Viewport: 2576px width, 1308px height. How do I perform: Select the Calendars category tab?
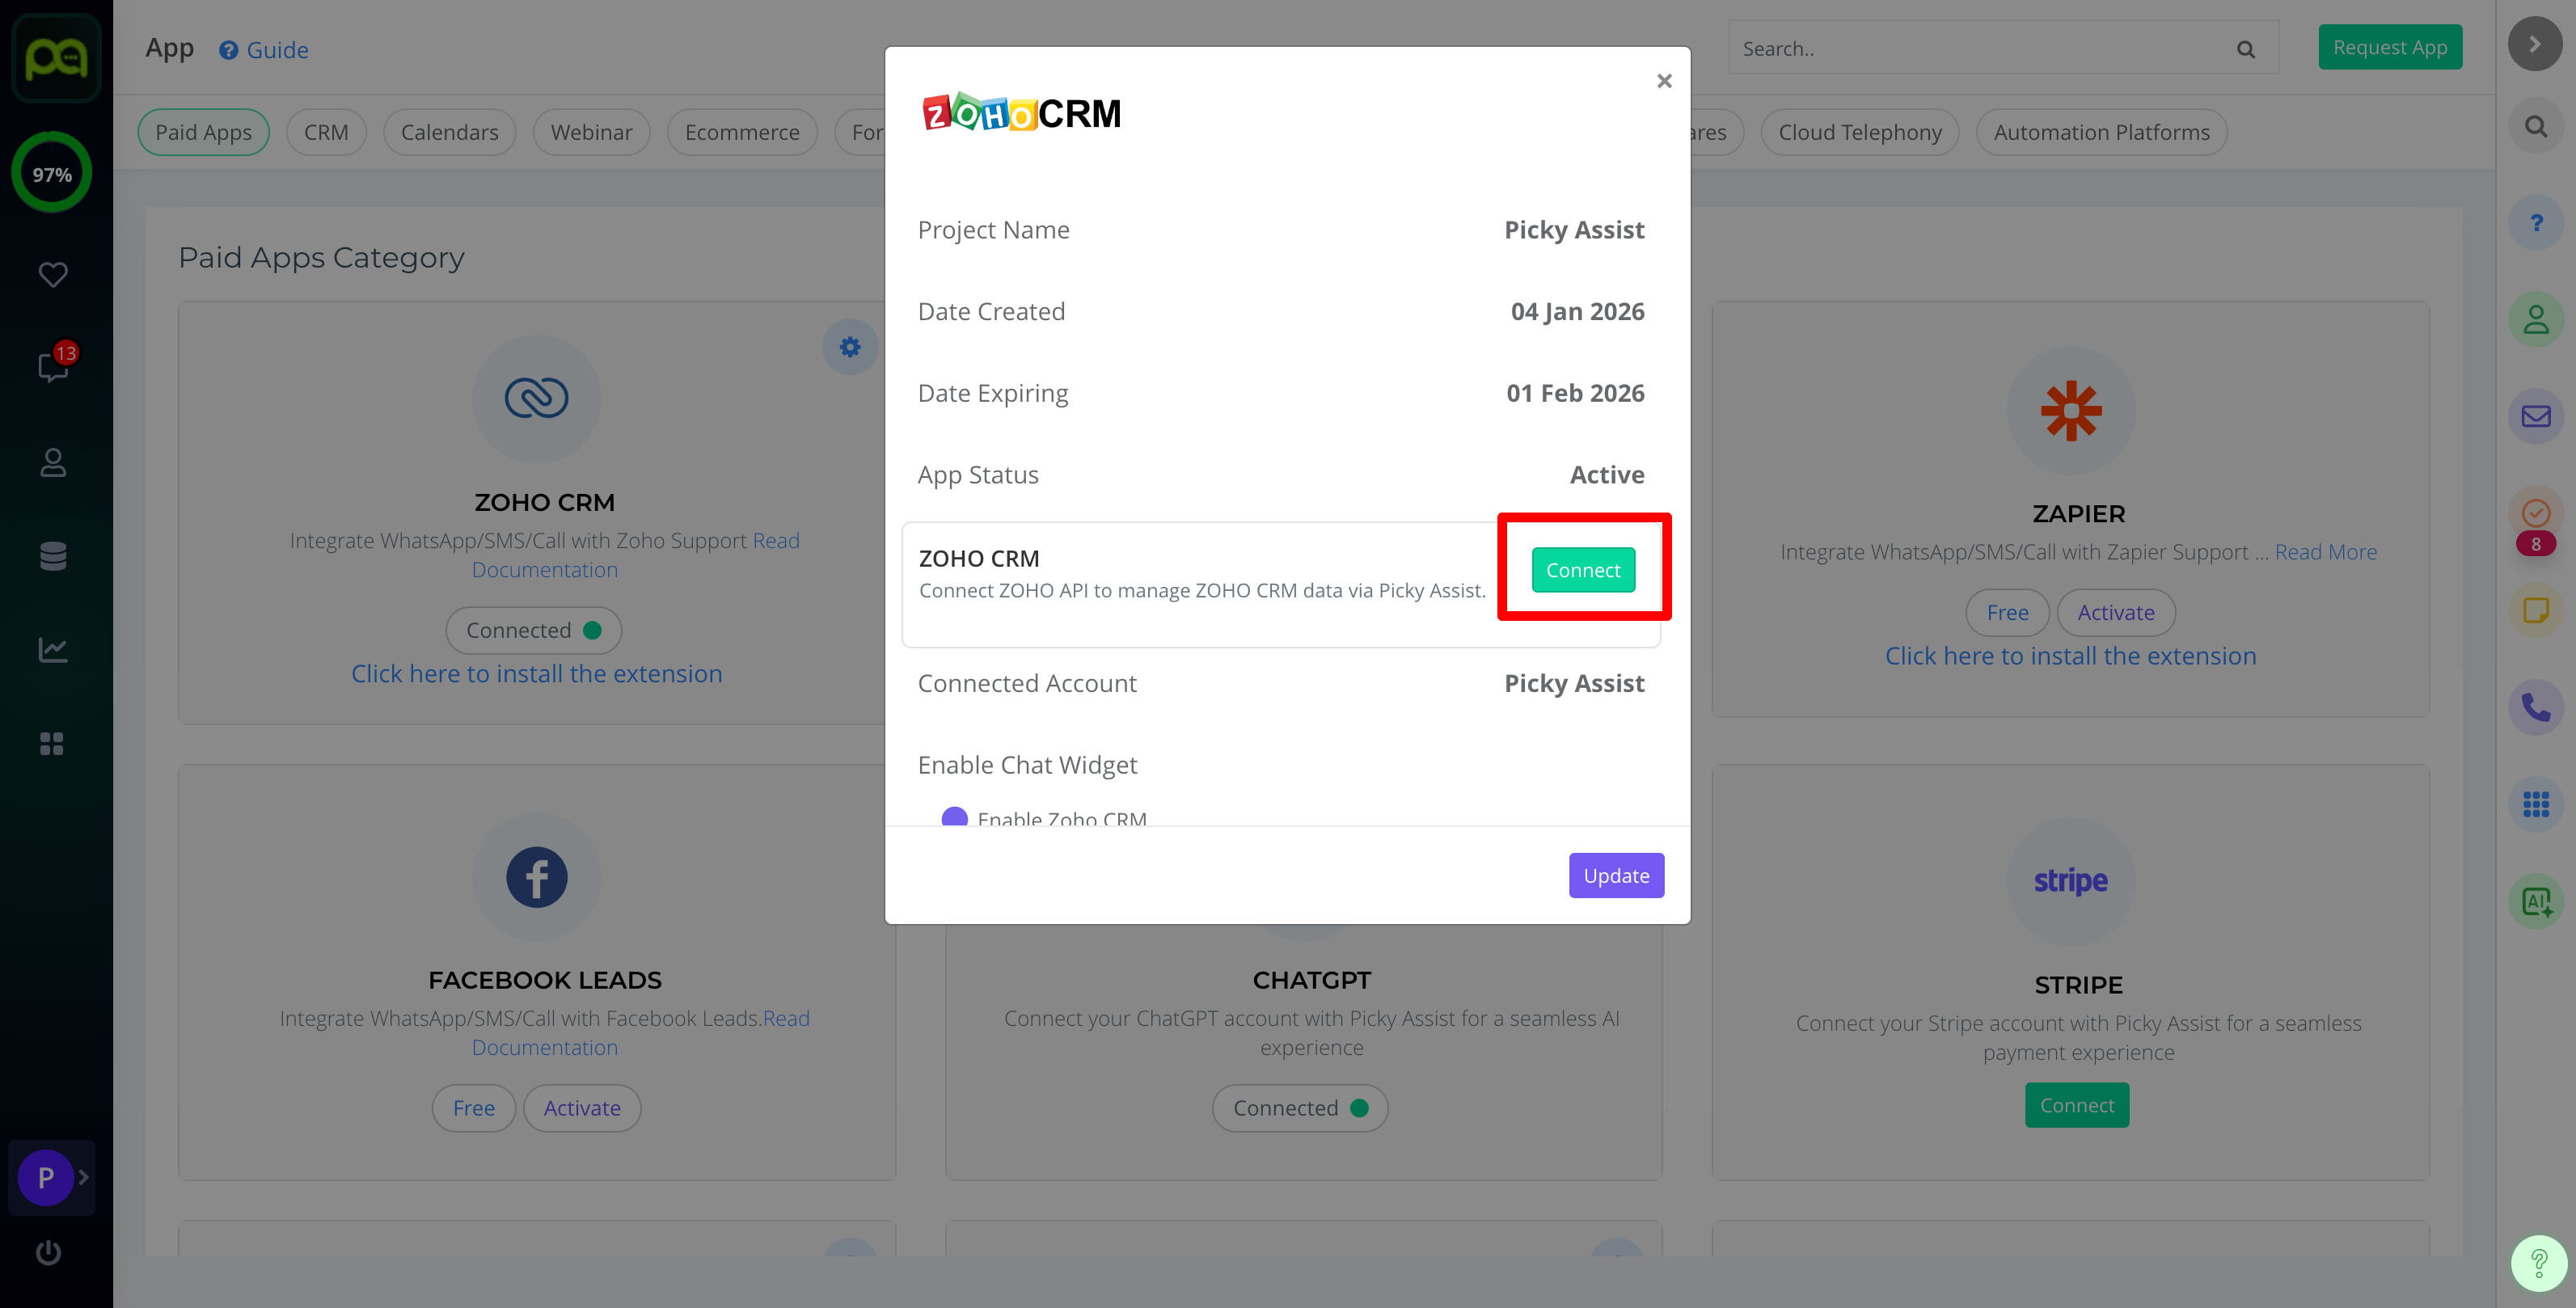(449, 132)
